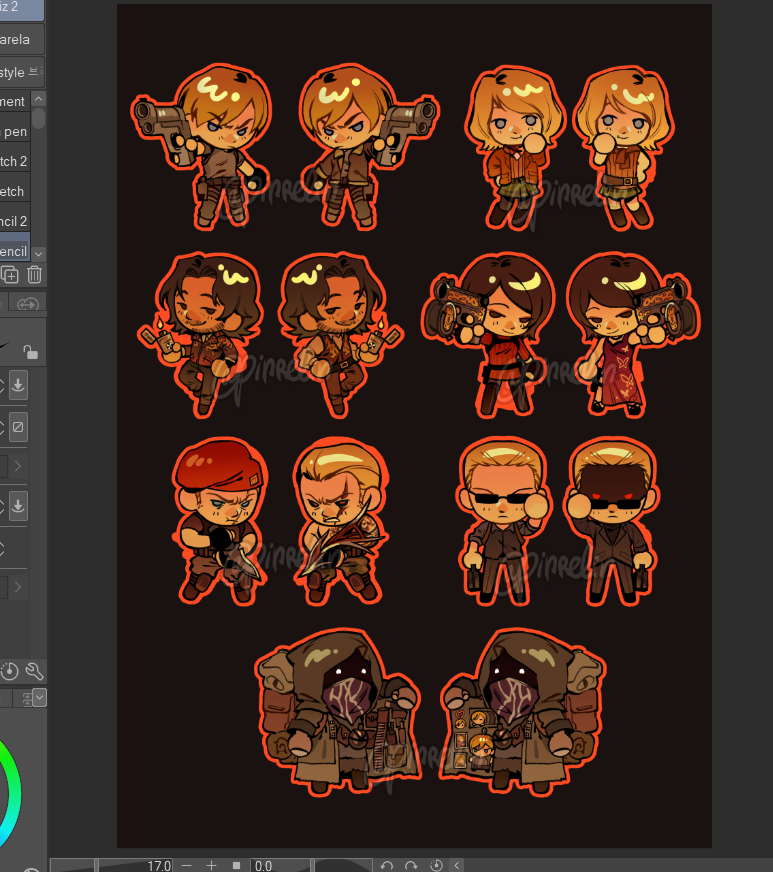This screenshot has height=872, width=773.
Task: Click the left chevron in status bar
Action: (457, 865)
